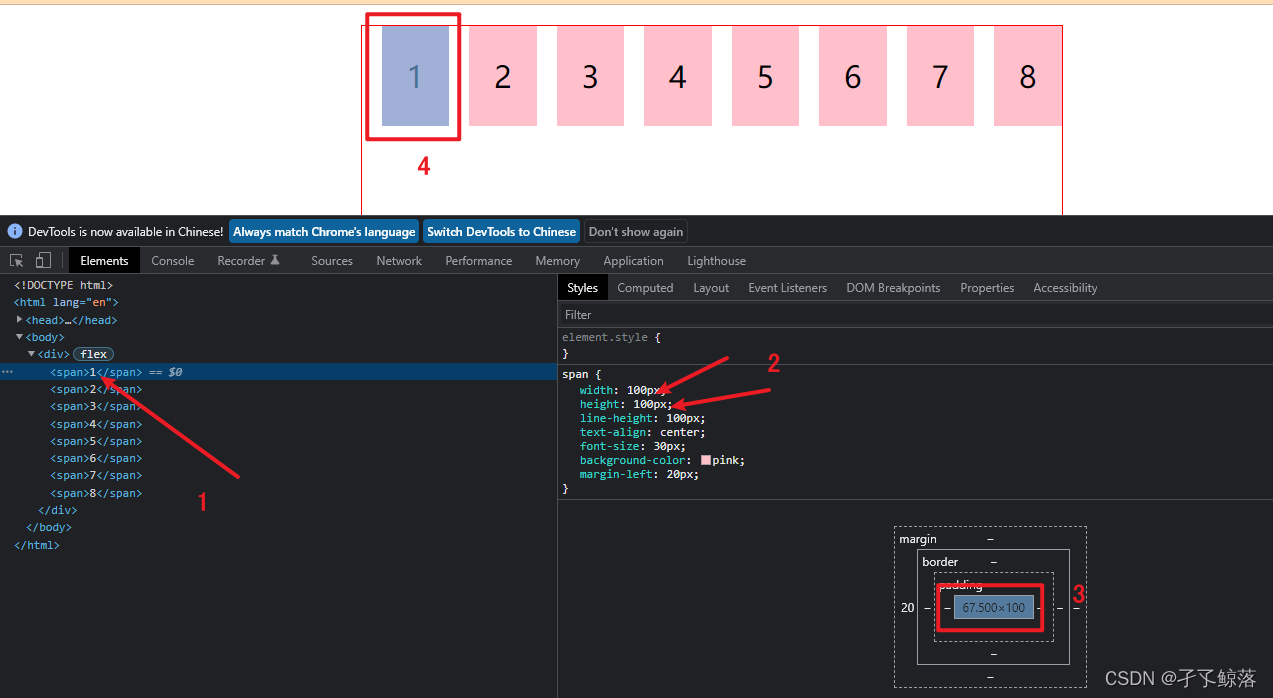
Task: Click the 67.500×100 content box
Action: [994, 607]
